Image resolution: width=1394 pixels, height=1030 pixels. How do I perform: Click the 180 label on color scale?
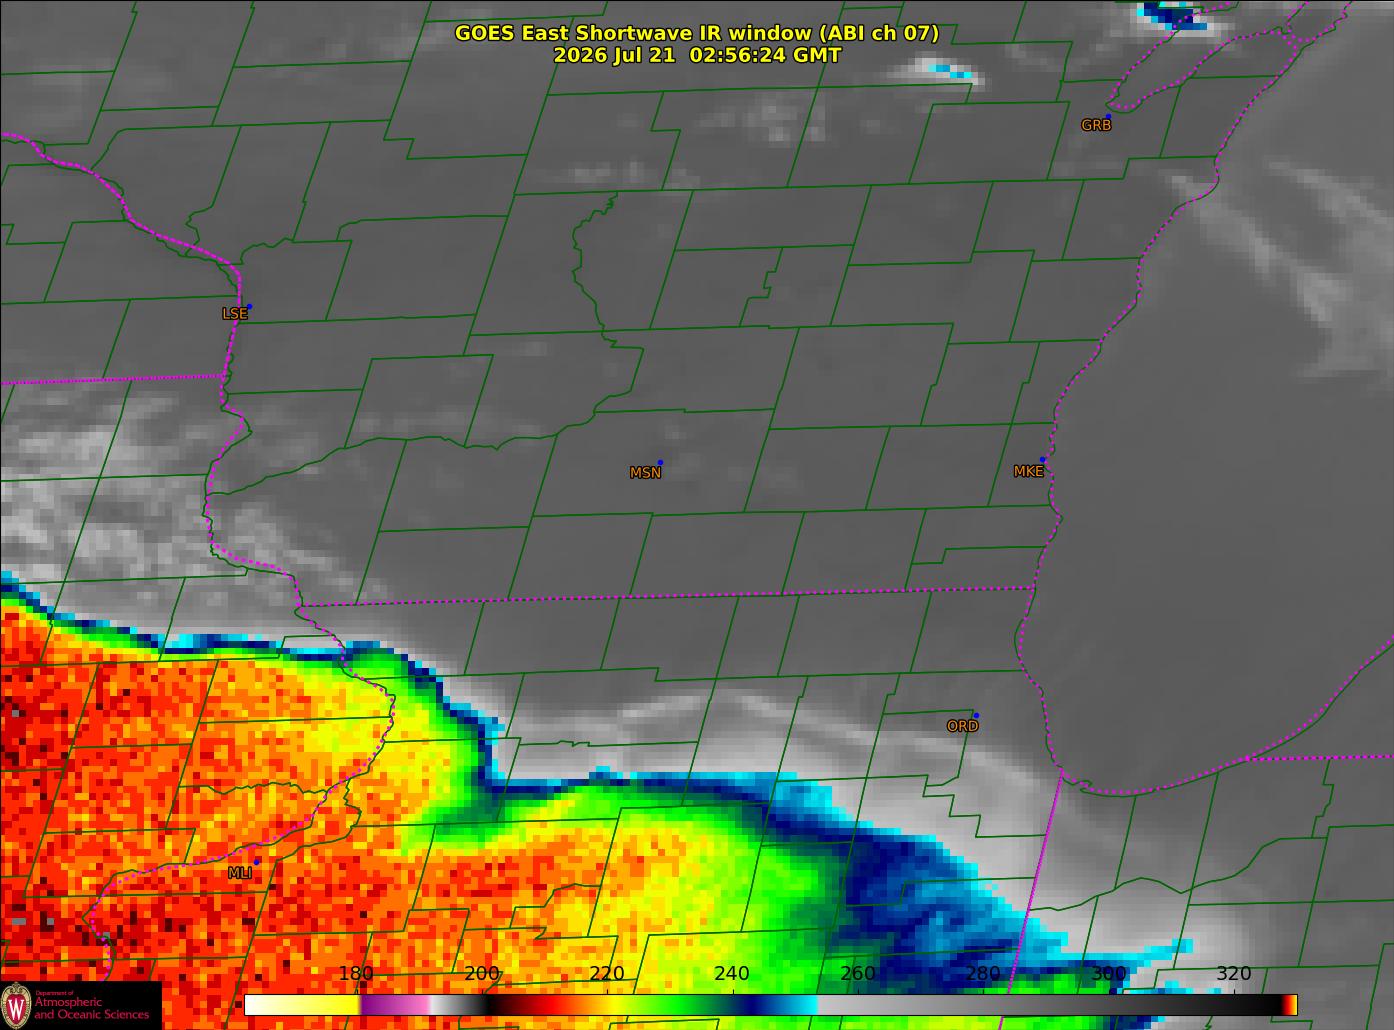click(x=356, y=974)
